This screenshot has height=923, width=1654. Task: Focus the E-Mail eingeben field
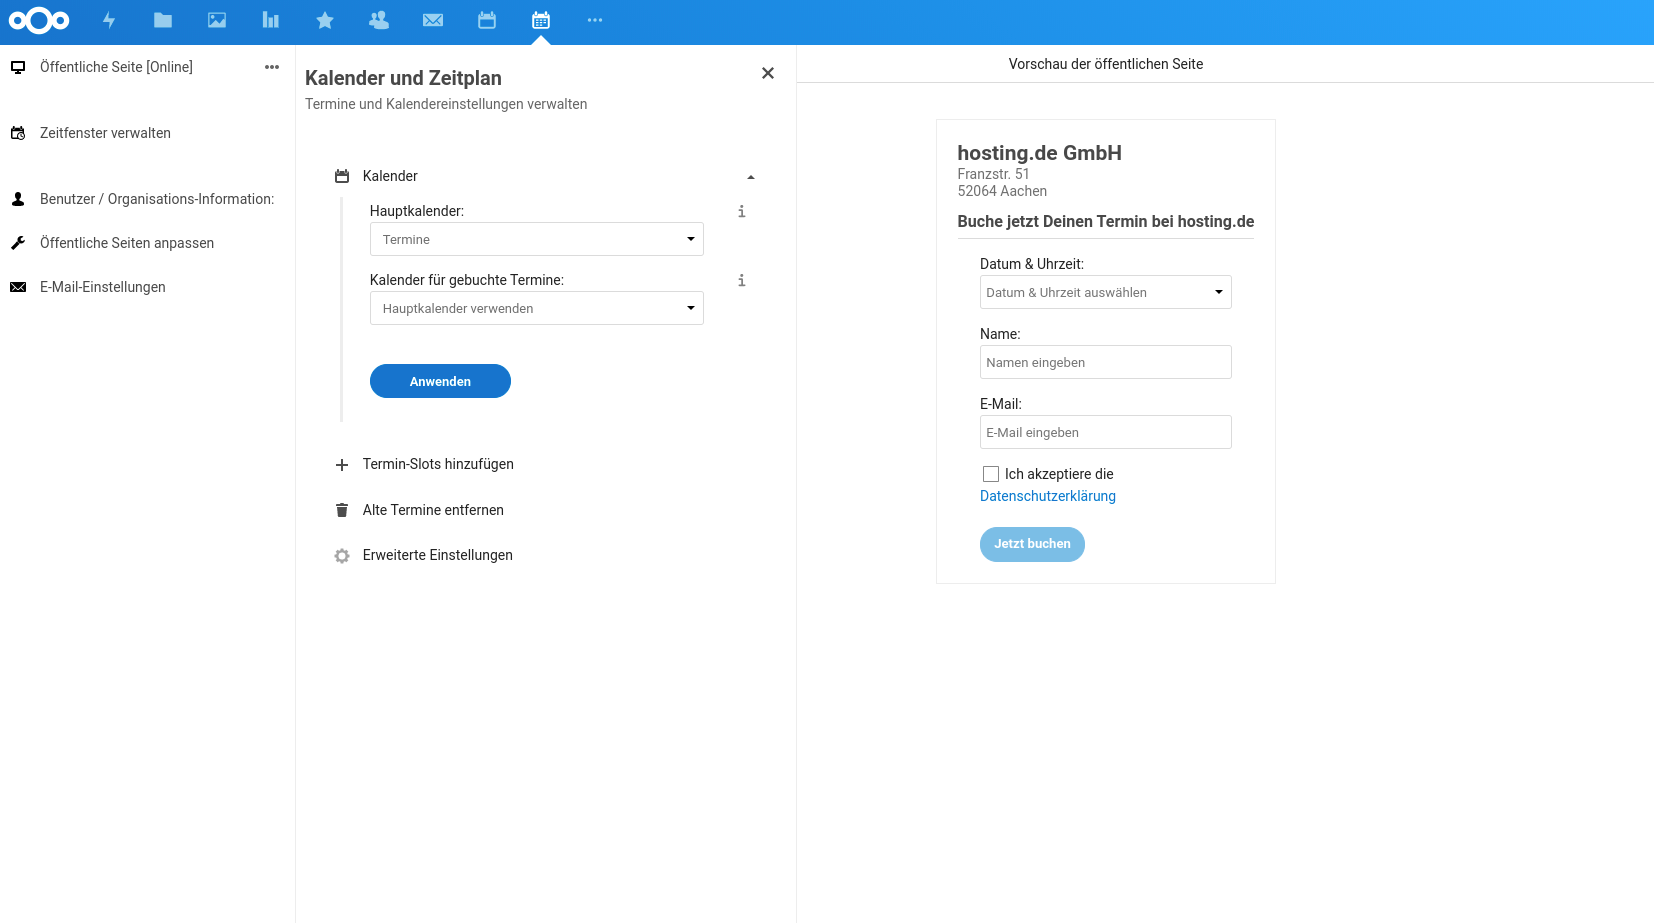pyautogui.click(x=1106, y=432)
